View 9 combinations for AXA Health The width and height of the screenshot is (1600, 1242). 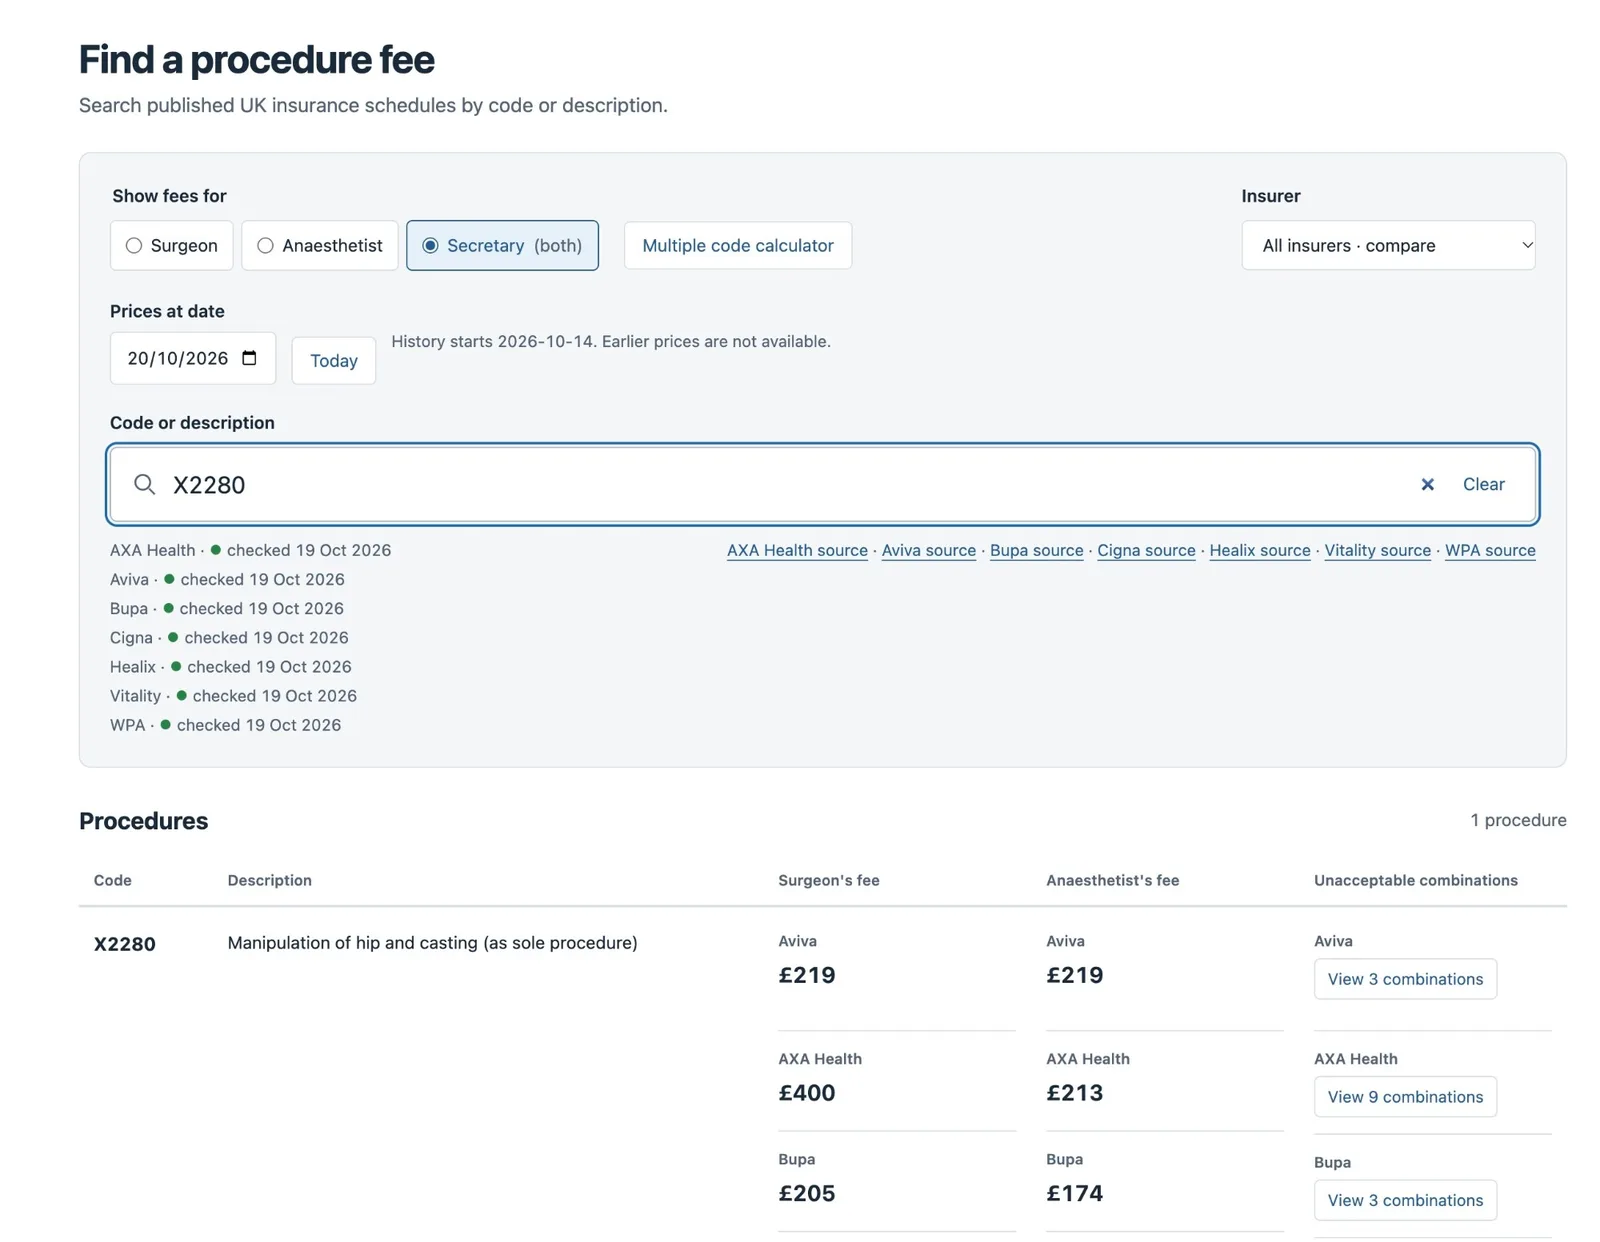tap(1405, 1098)
